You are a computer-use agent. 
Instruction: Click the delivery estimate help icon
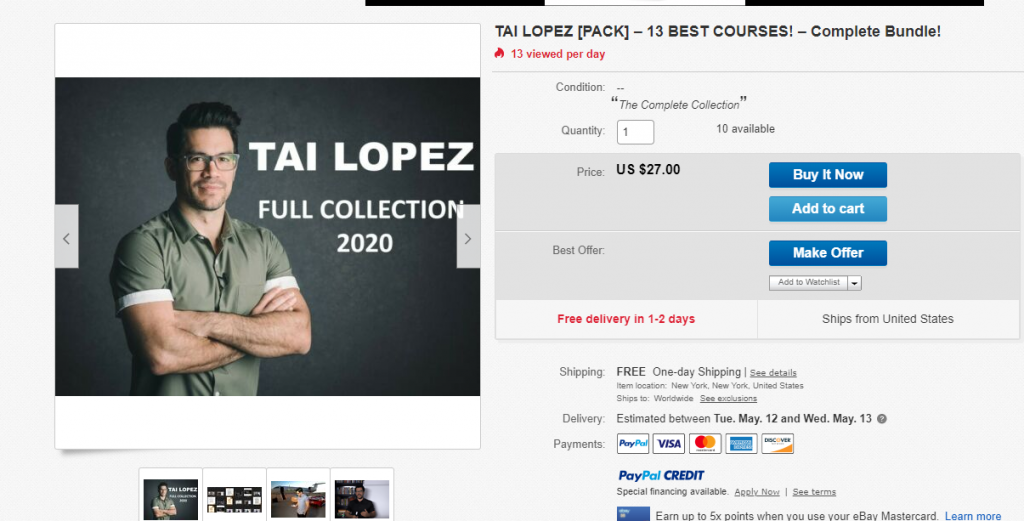pyautogui.click(x=882, y=419)
